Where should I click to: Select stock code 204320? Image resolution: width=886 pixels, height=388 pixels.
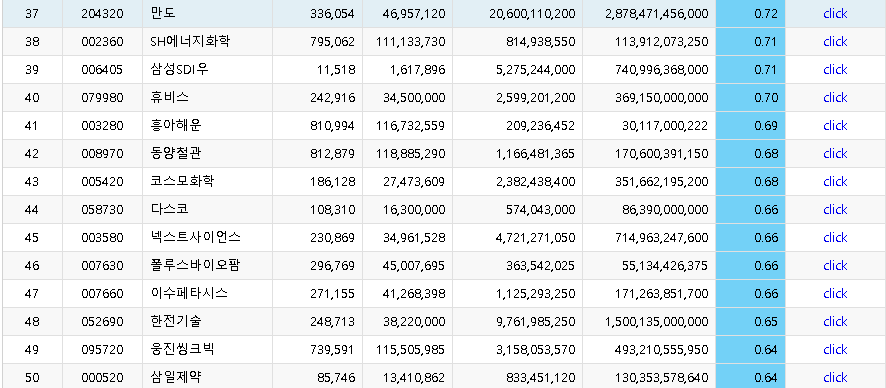pyautogui.click(x=102, y=14)
